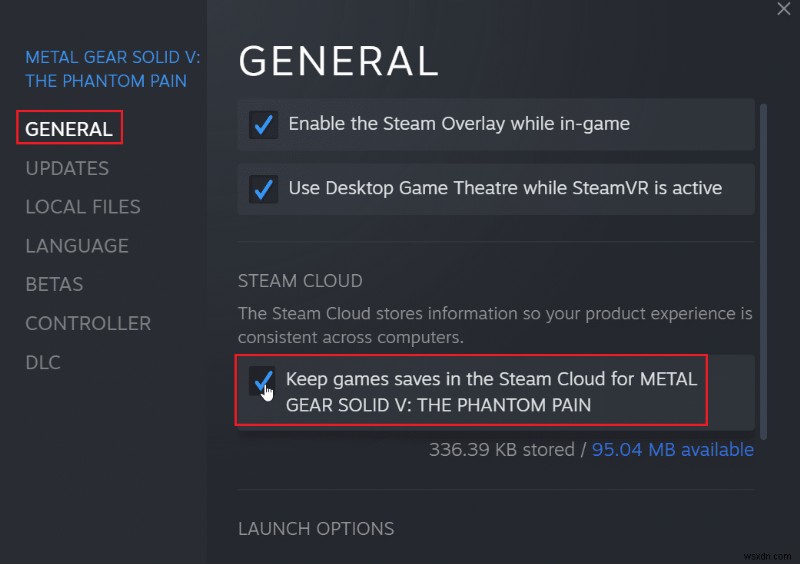The image size is (800, 564).
Task: Open the UPDATES settings tab
Action: point(67,168)
